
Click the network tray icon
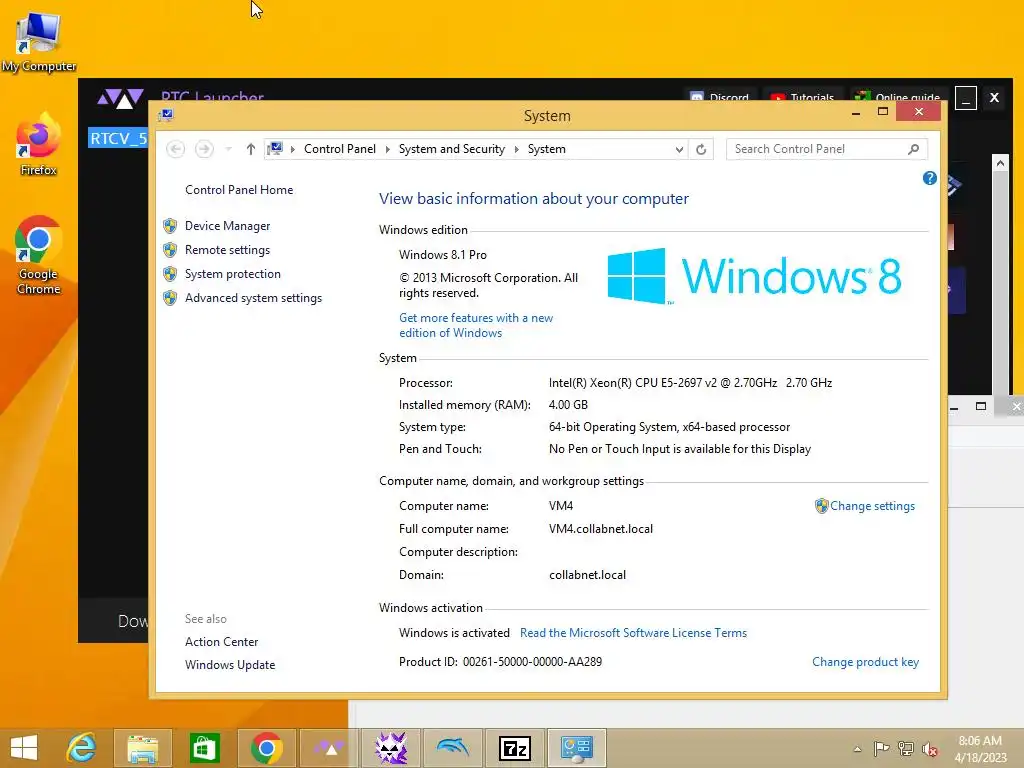[x=906, y=748]
